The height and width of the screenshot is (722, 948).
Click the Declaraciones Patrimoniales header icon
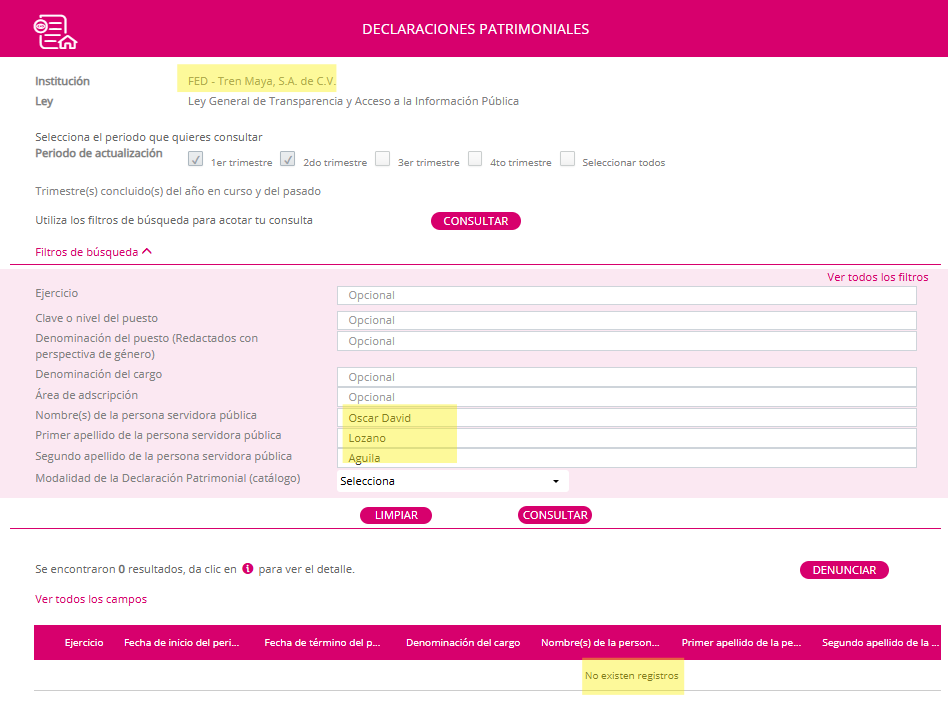coord(54,31)
